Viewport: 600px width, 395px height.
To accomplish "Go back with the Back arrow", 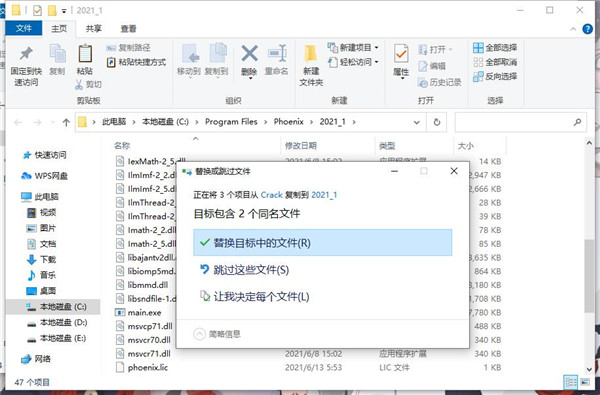I will pyautogui.click(x=18, y=122).
